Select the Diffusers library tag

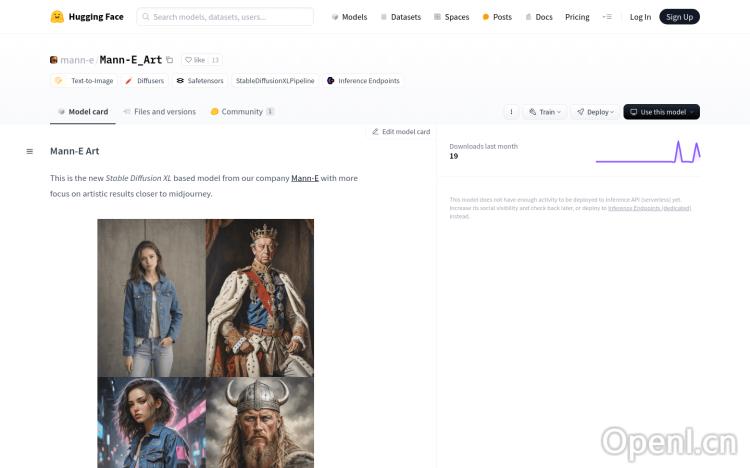(x=144, y=80)
